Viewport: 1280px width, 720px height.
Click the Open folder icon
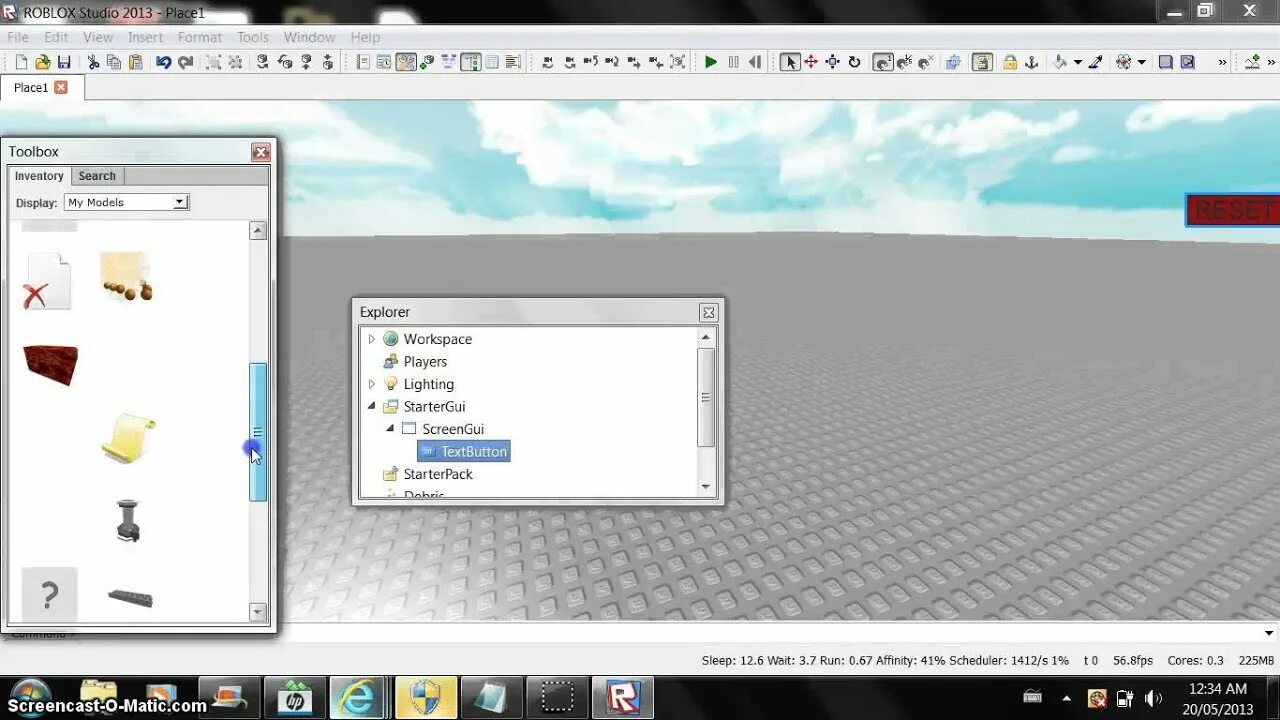[42, 62]
